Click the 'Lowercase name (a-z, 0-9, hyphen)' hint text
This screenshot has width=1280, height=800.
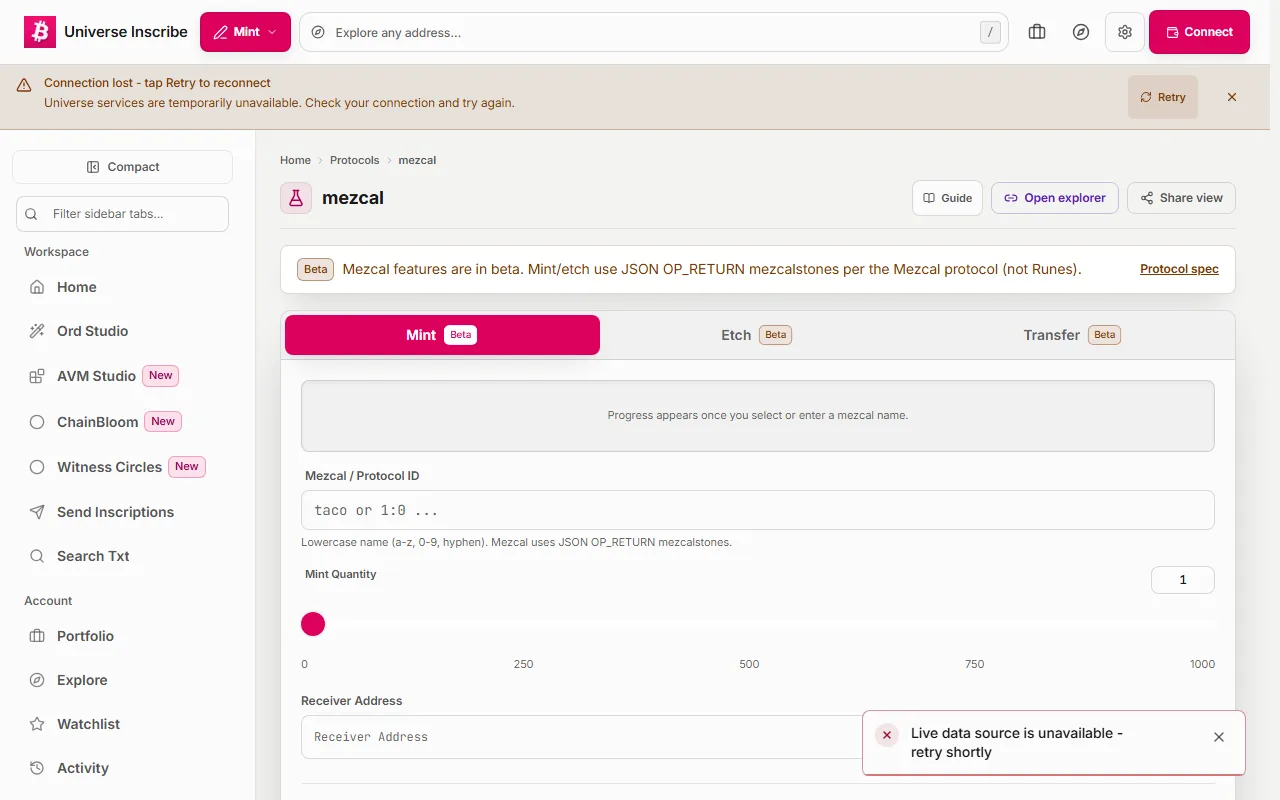pyautogui.click(x=516, y=542)
